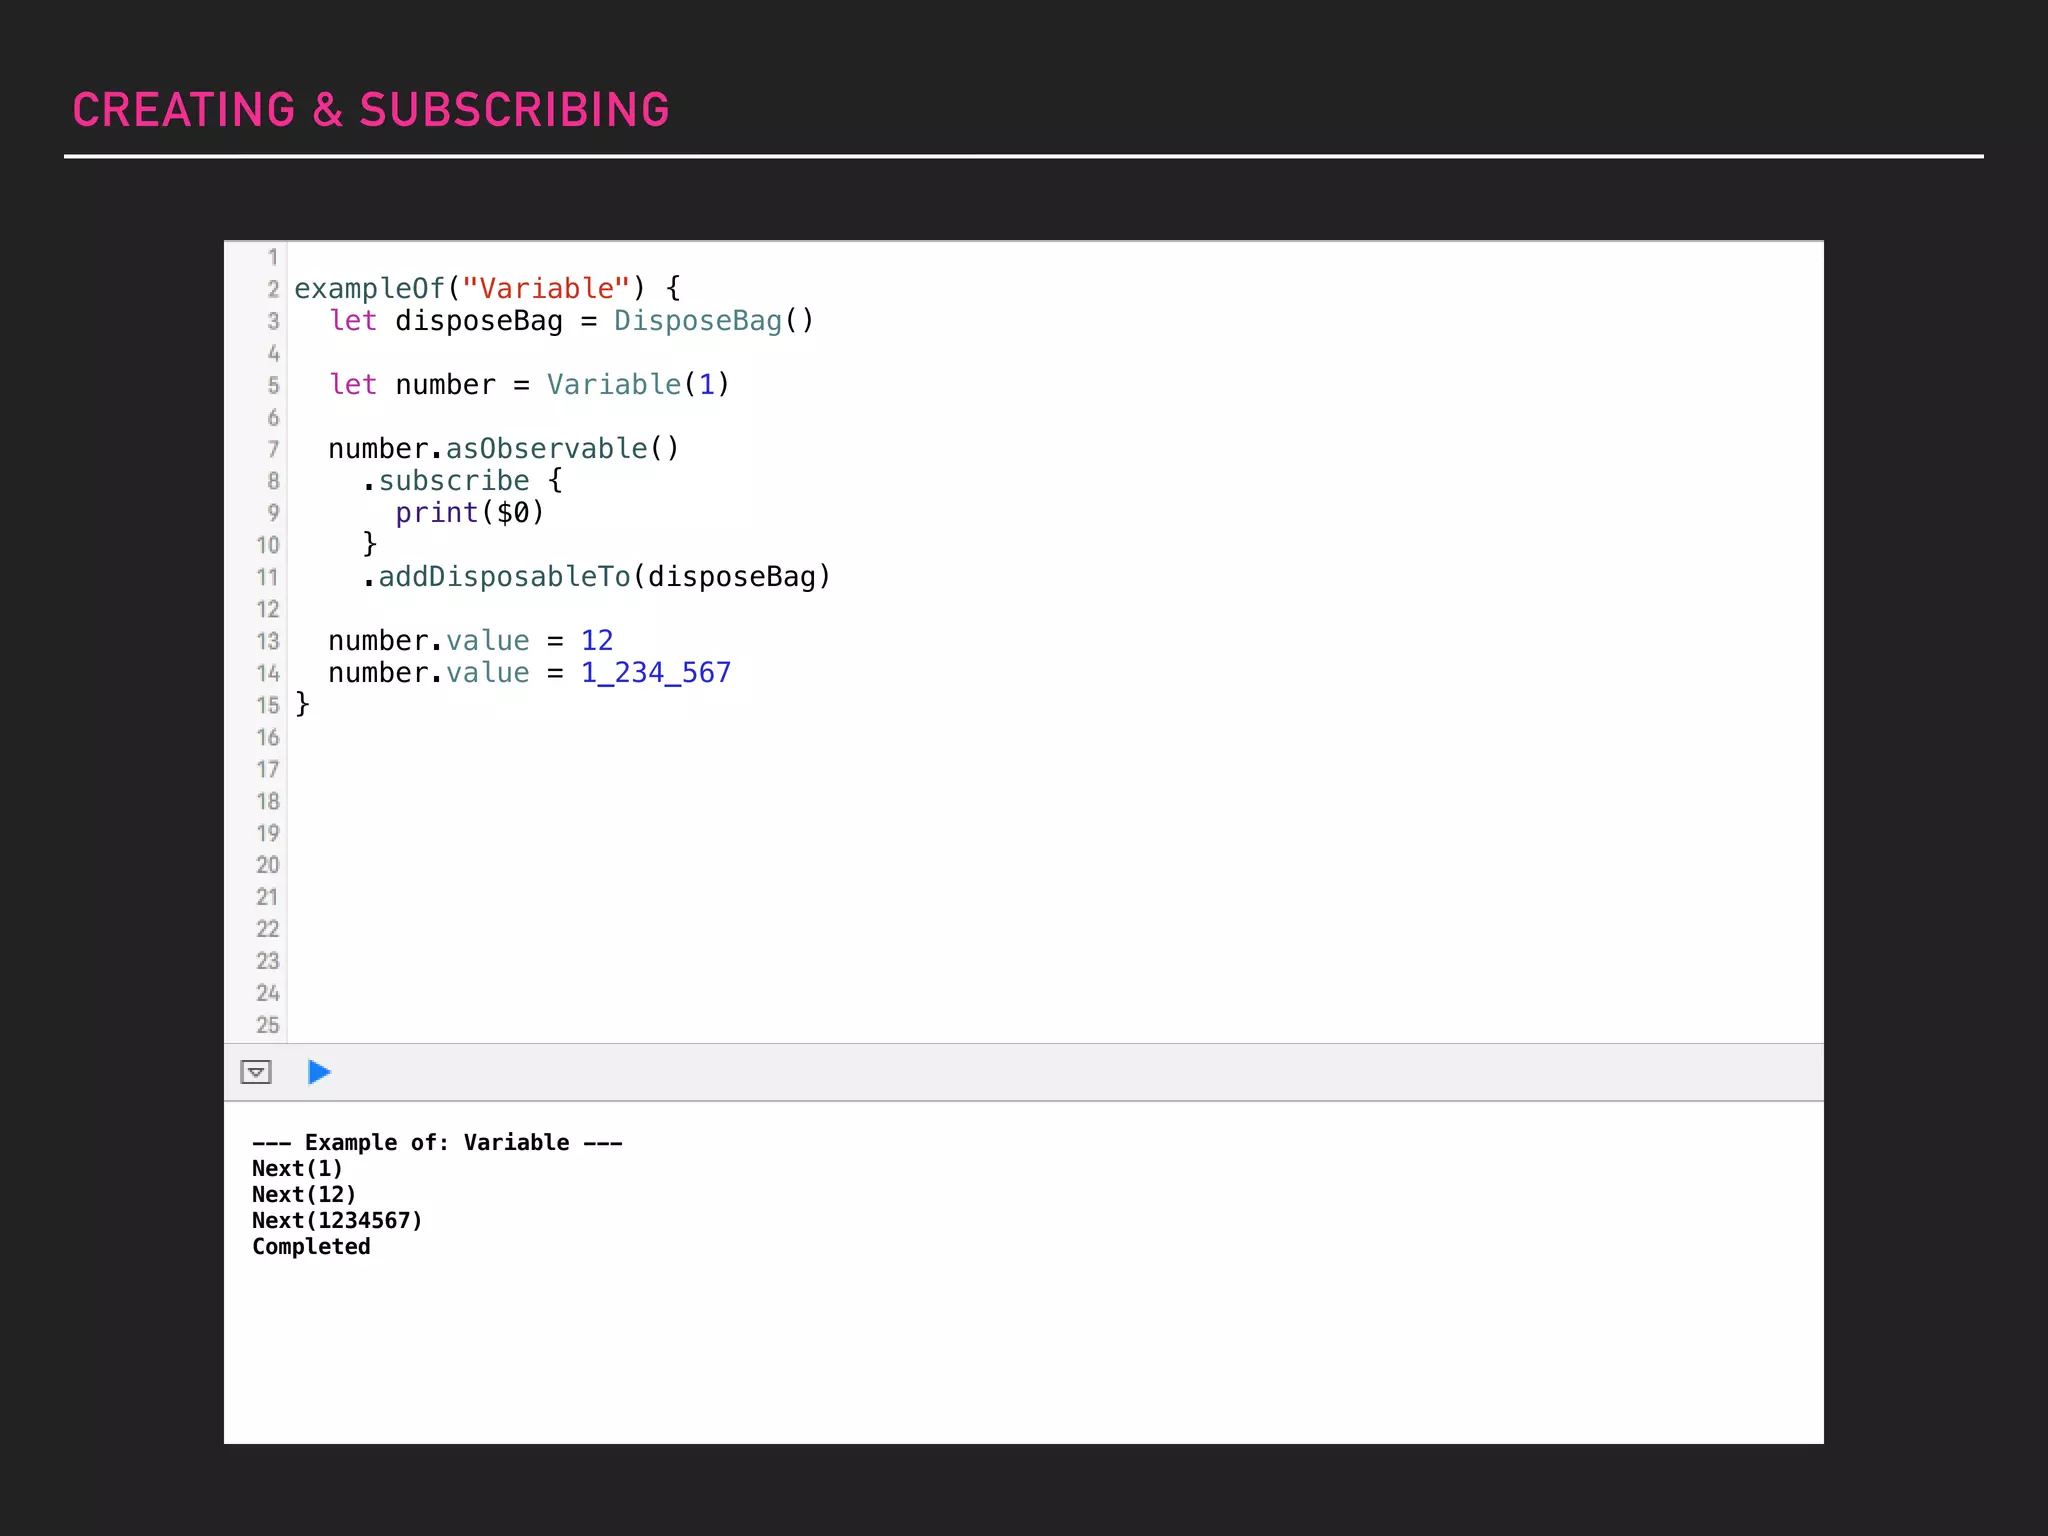This screenshot has width=2048, height=1536.
Task: Click line number 25 in gutter
Action: [268, 1026]
